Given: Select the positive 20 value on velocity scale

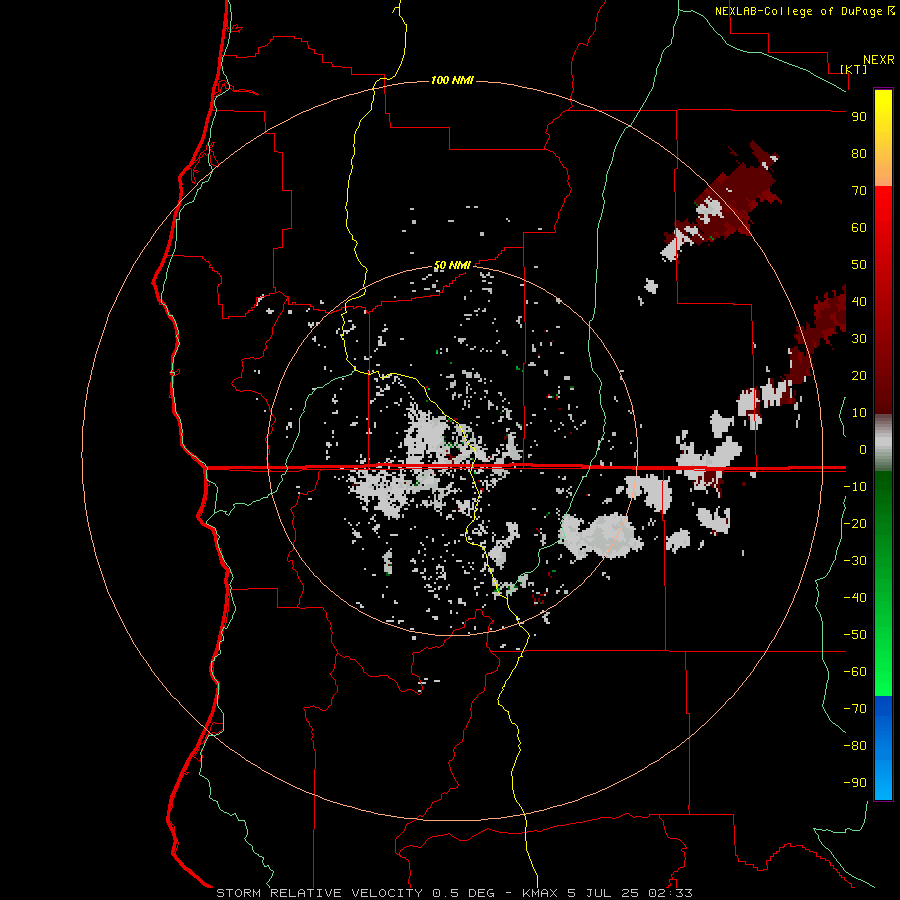Looking at the screenshot, I should (x=859, y=376).
